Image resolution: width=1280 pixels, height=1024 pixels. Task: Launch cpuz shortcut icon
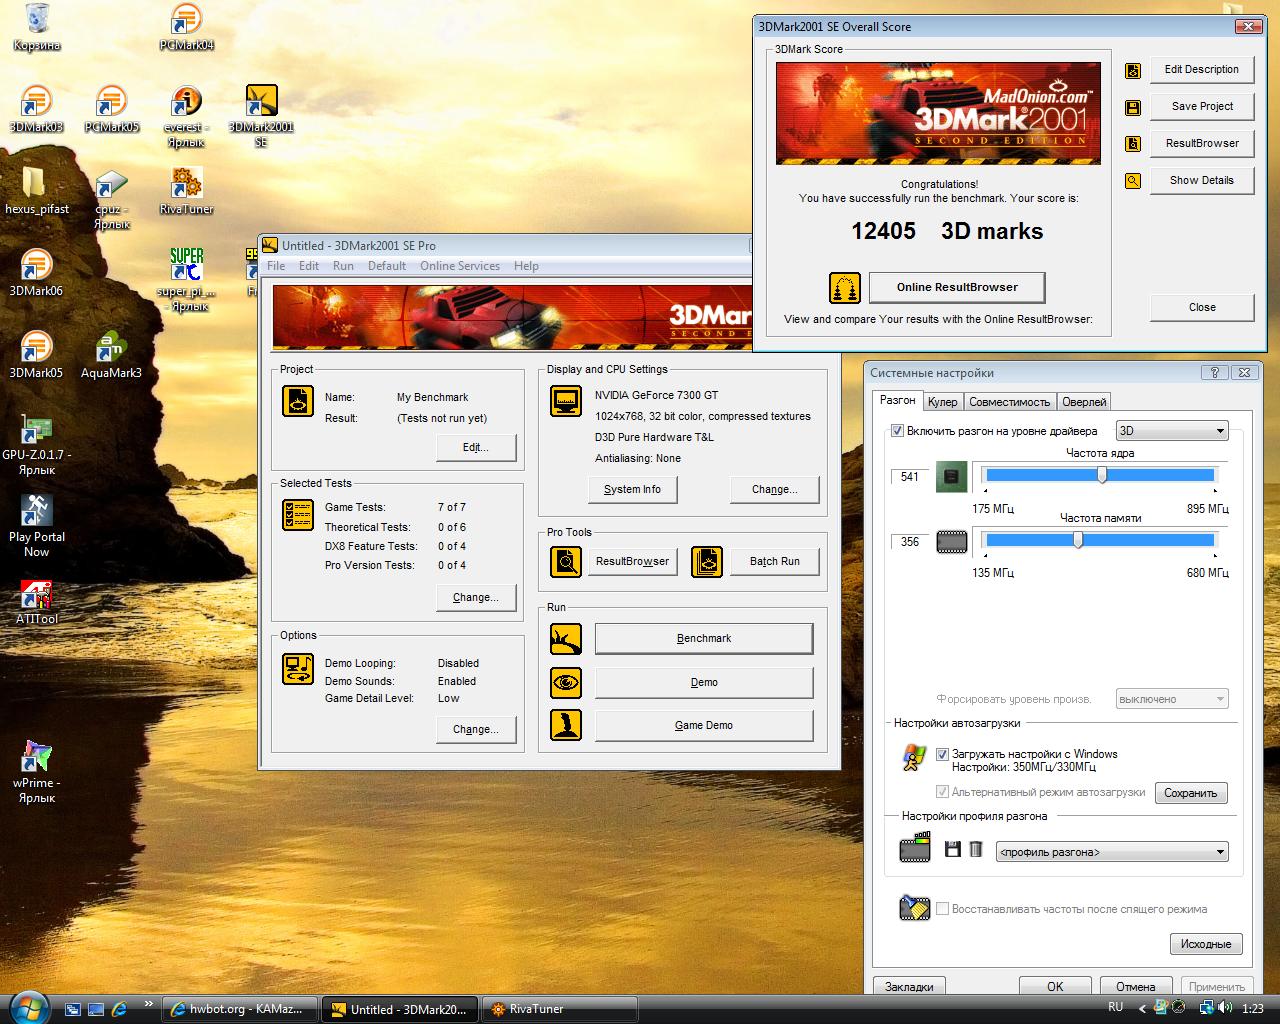point(111,198)
